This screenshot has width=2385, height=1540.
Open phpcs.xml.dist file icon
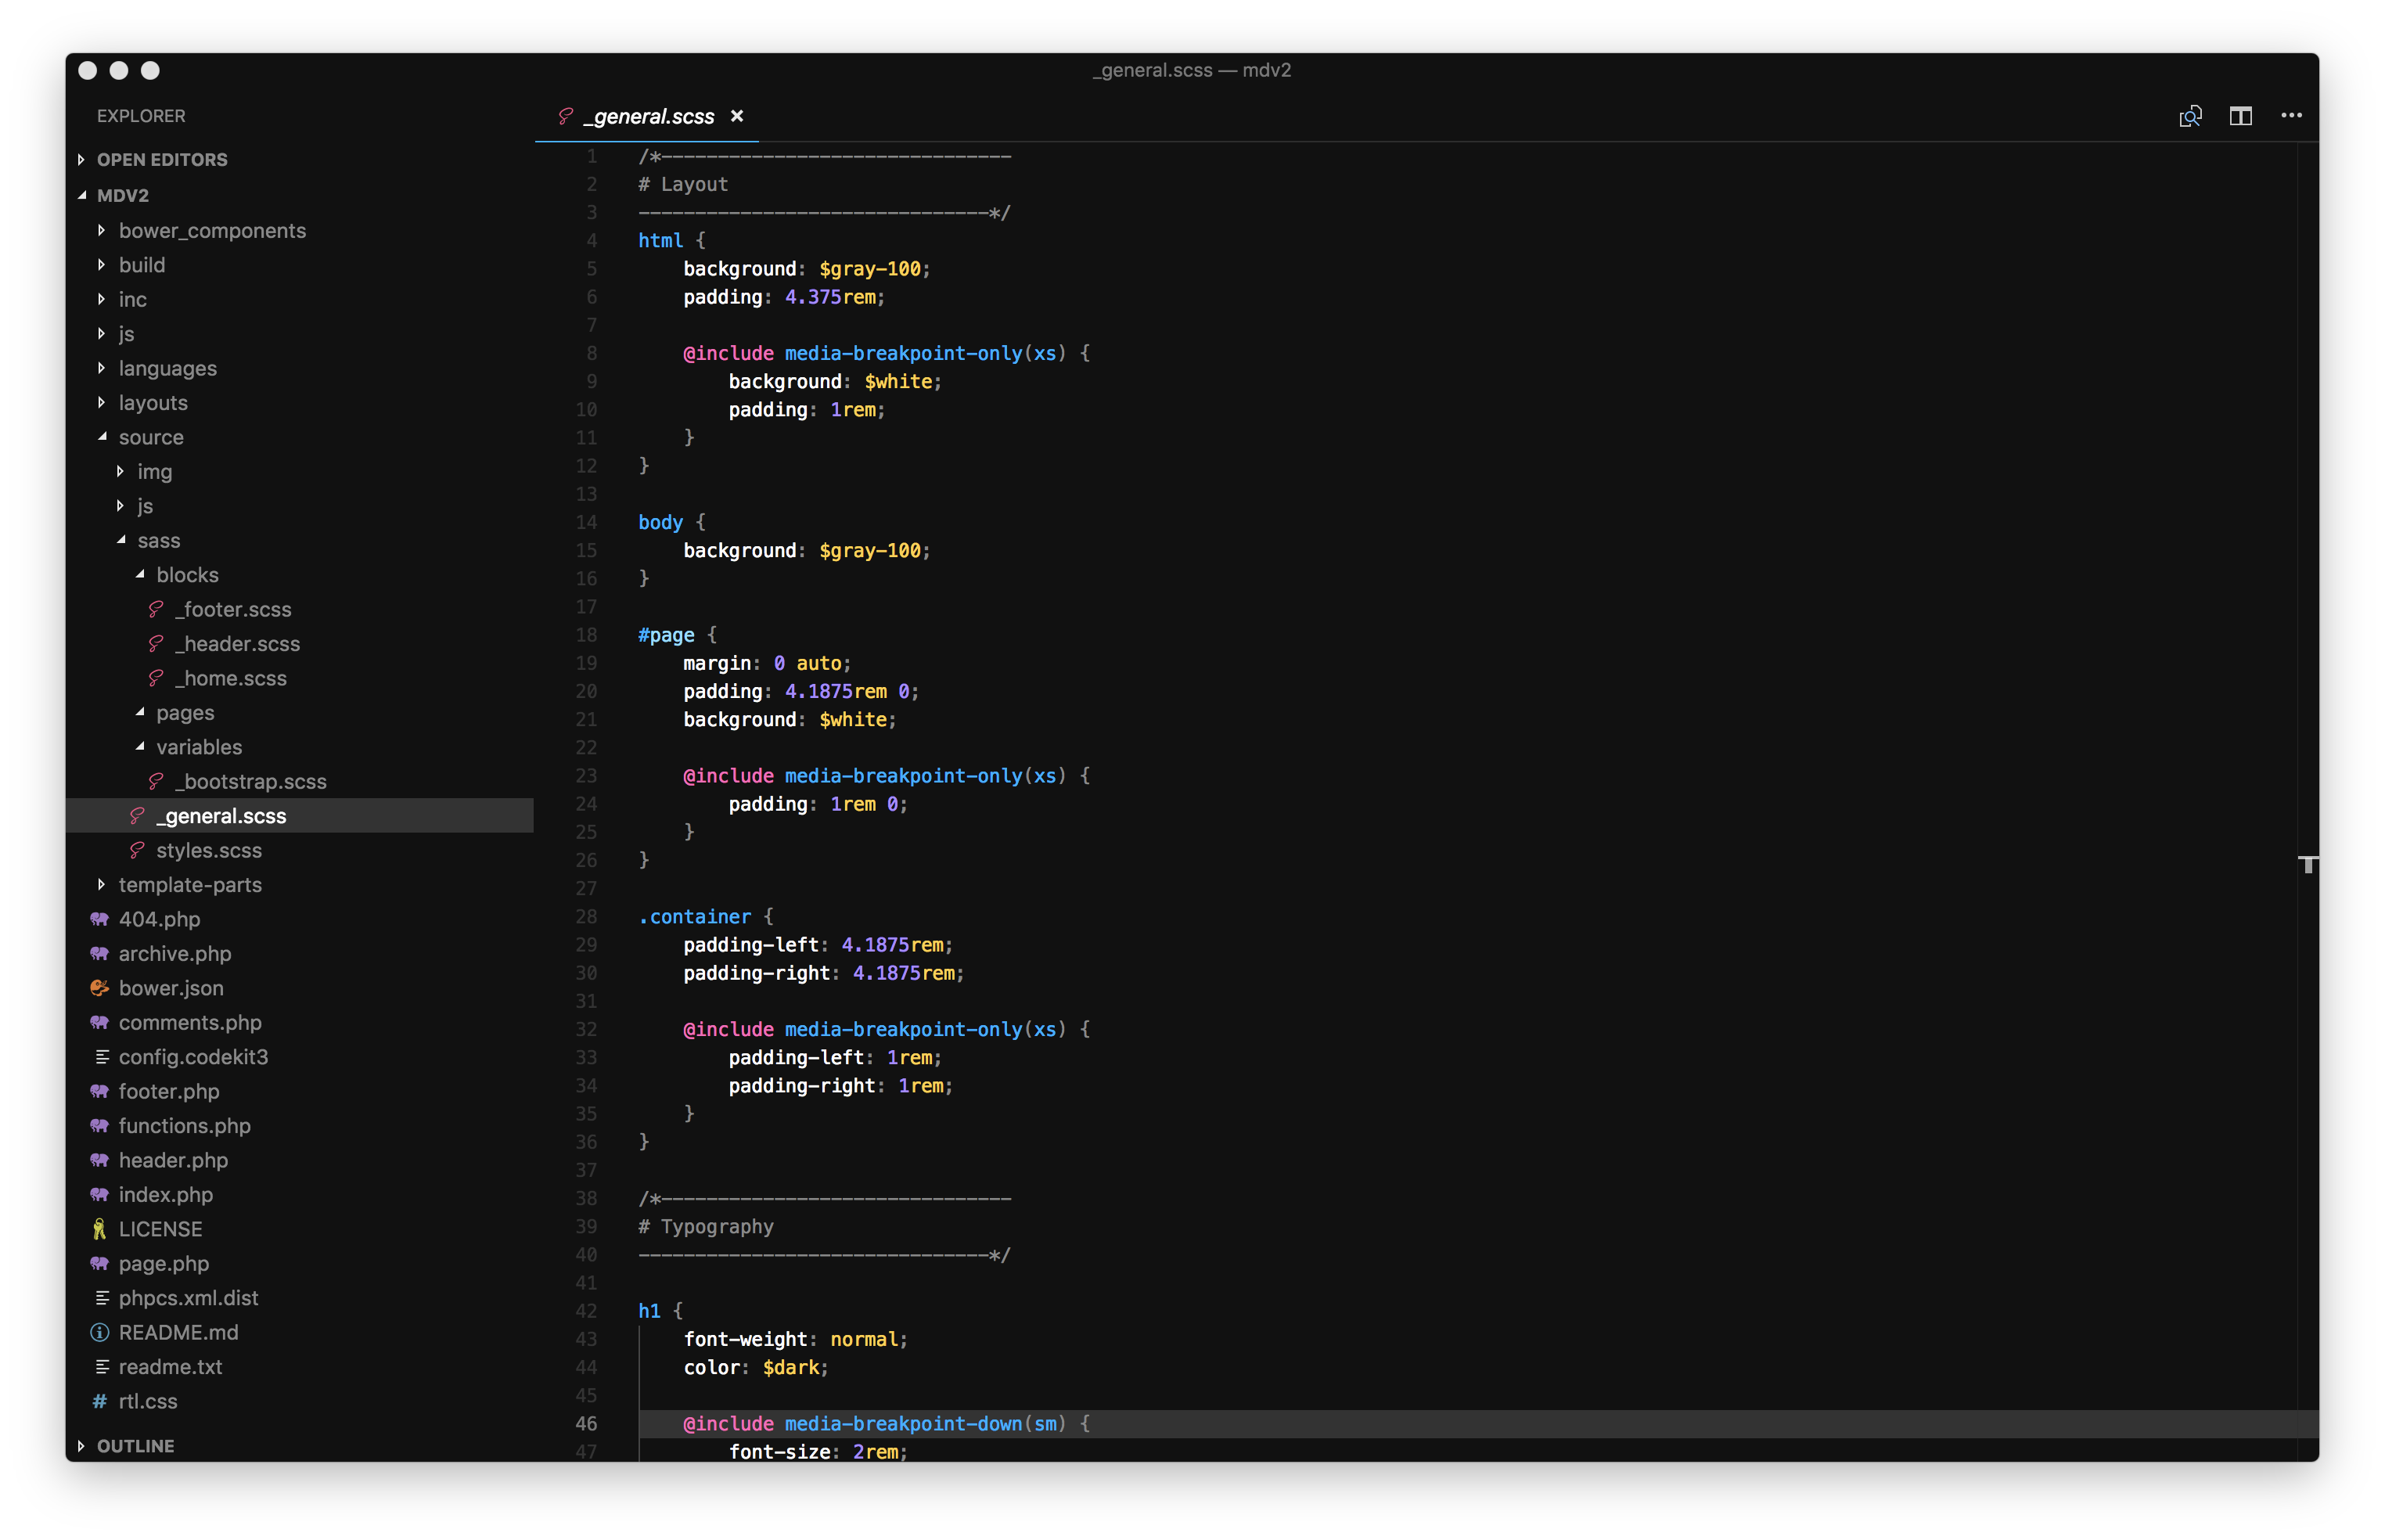point(101,1298)
